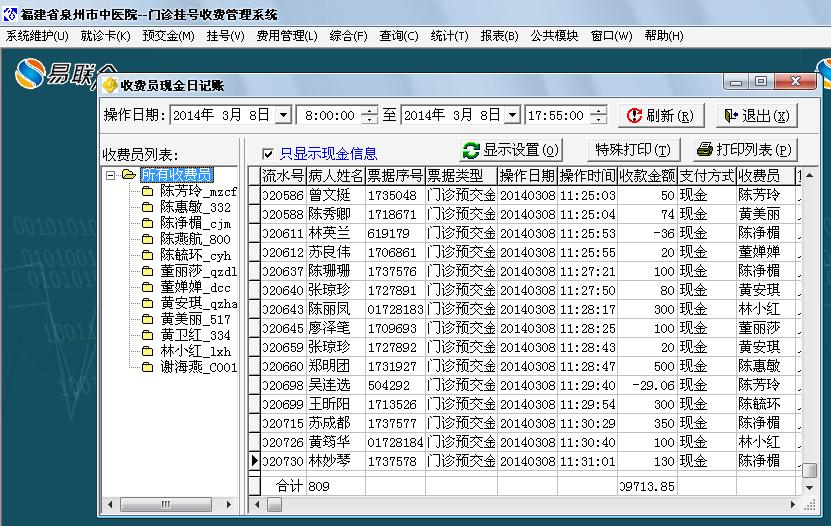Select cashier 黄卫红_334 in tree
The image size is (831, 526).
[196, 335]
